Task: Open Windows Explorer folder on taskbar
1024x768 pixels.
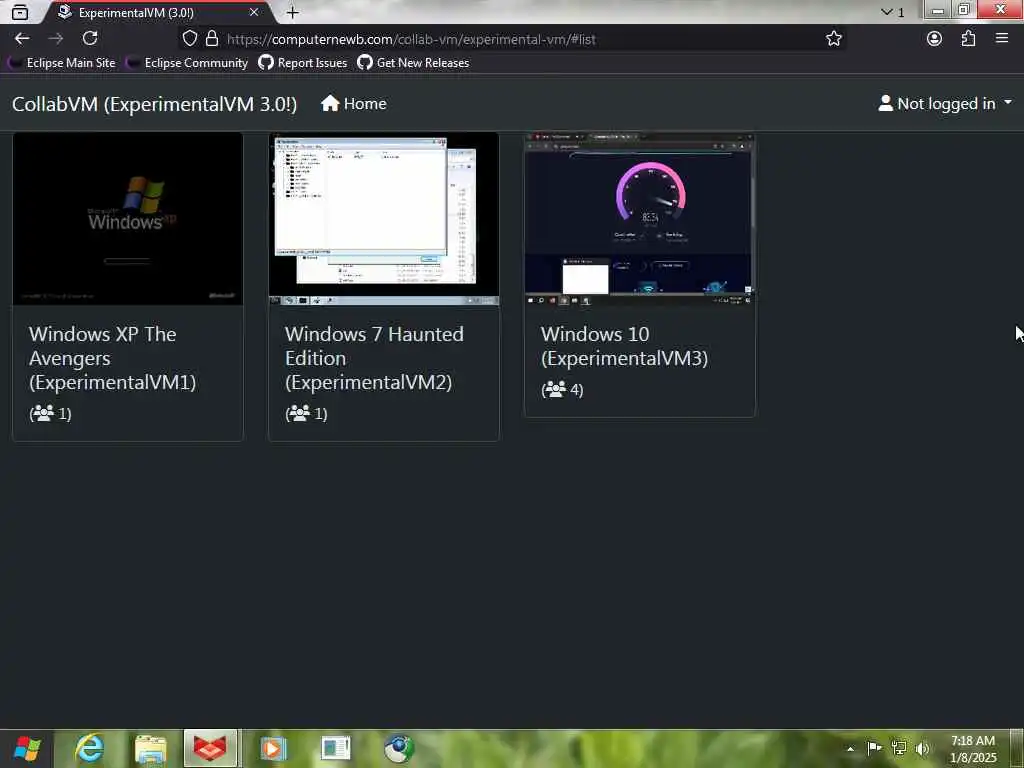Action: point(151,748)
